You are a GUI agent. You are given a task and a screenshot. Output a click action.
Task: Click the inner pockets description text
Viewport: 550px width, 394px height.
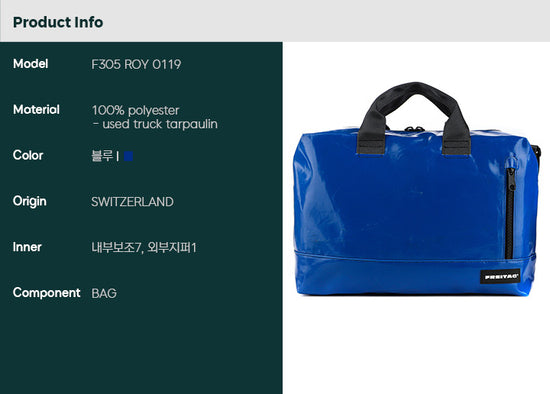(144, 247)
